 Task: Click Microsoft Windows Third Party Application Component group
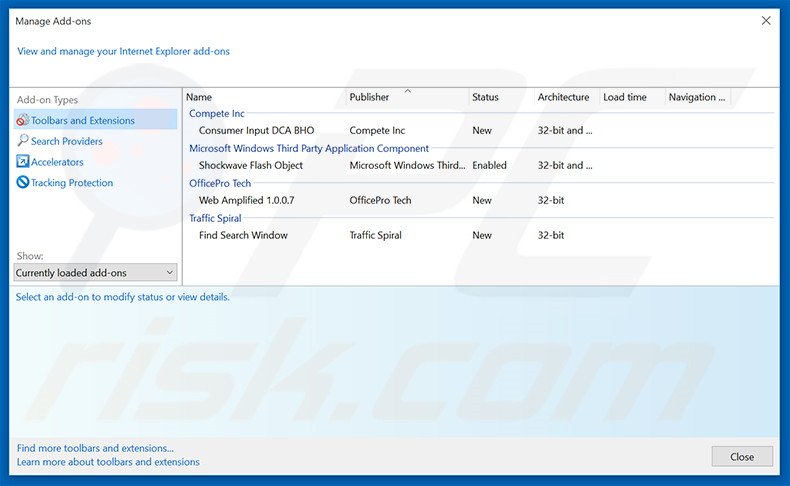point(309,148)
